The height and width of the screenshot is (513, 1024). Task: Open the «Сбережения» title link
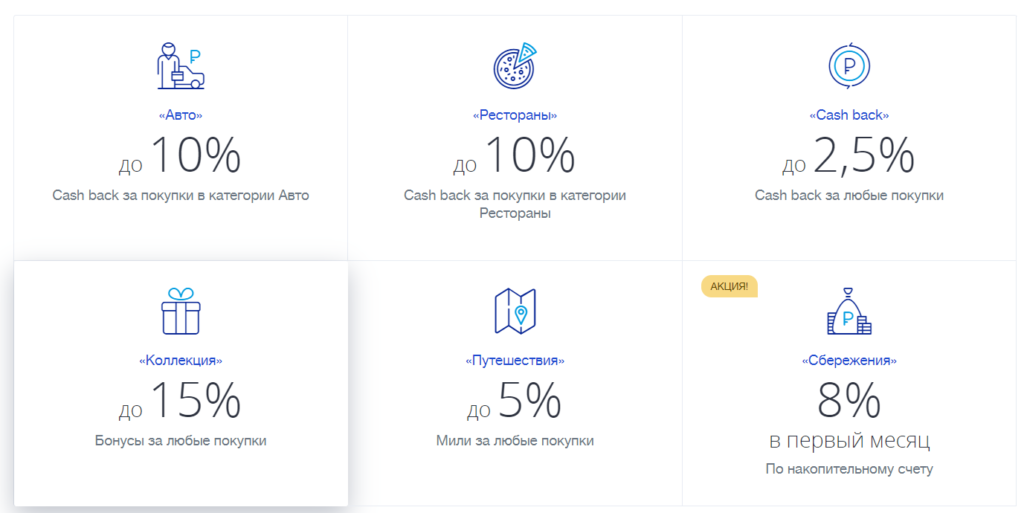tap(849, 360)
